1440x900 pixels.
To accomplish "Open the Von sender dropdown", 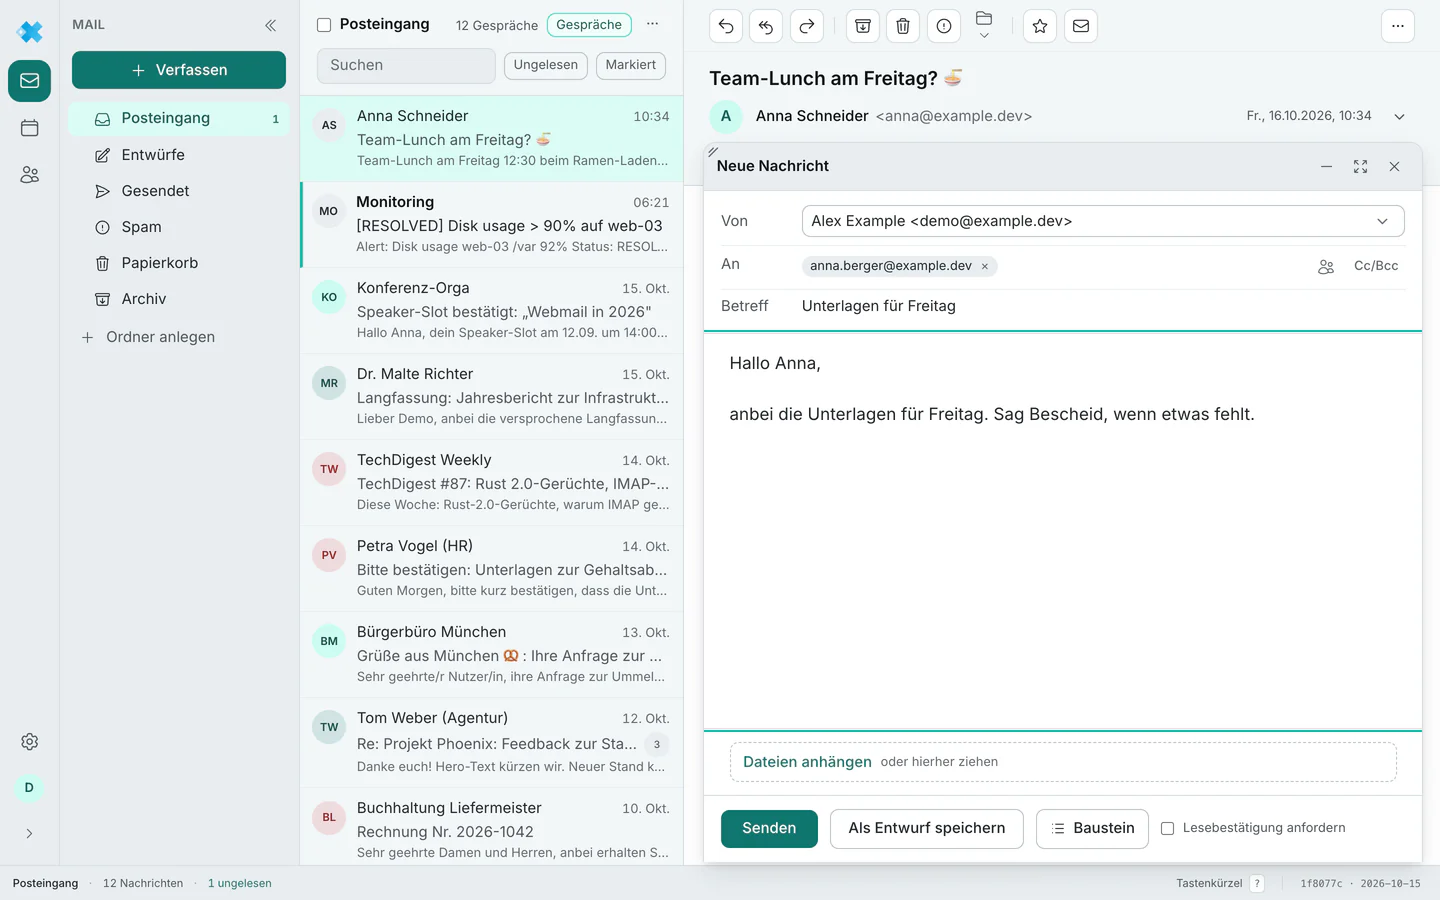I will pyautogui.click(x=1103, y=221).
